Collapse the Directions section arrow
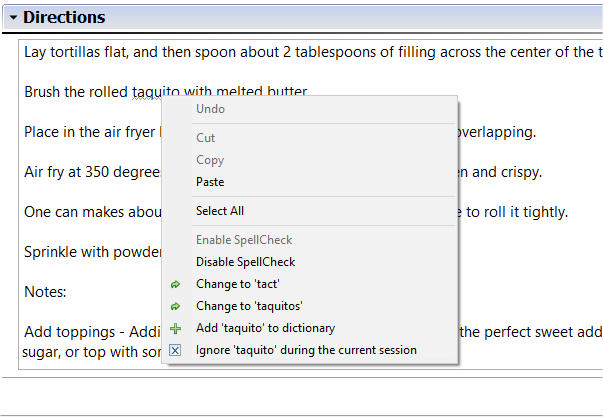 click(13, 17)
